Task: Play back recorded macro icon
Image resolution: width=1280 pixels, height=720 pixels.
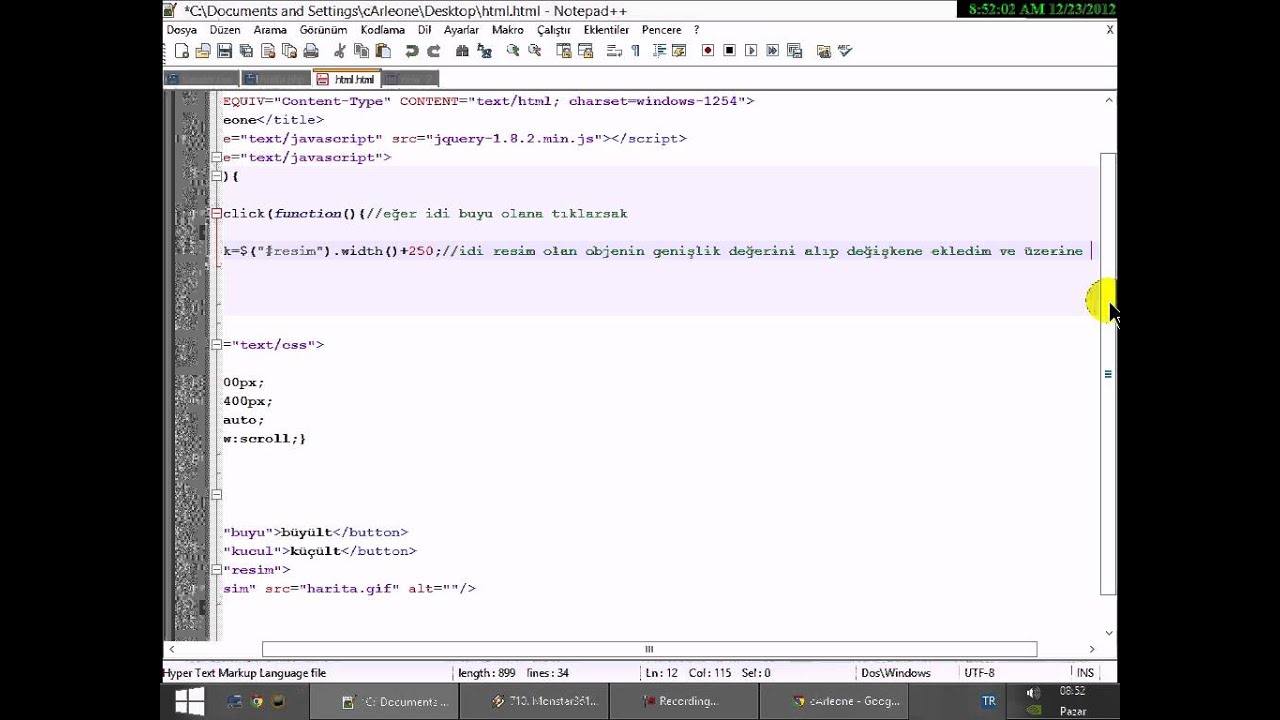Action: coord(751,50)
